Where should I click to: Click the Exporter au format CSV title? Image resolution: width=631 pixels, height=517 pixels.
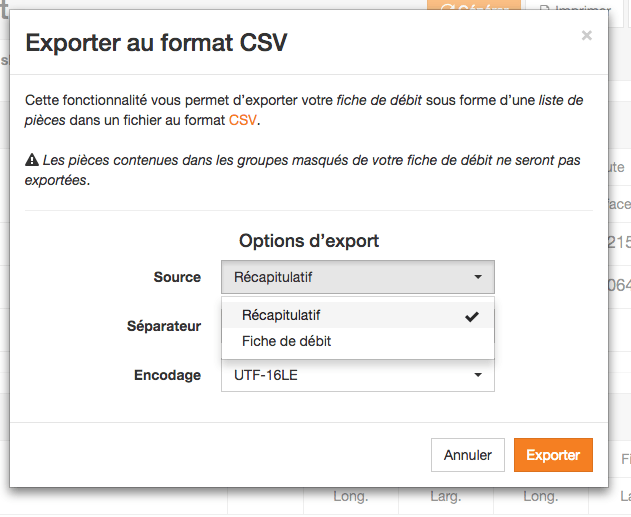coord(157,43)
